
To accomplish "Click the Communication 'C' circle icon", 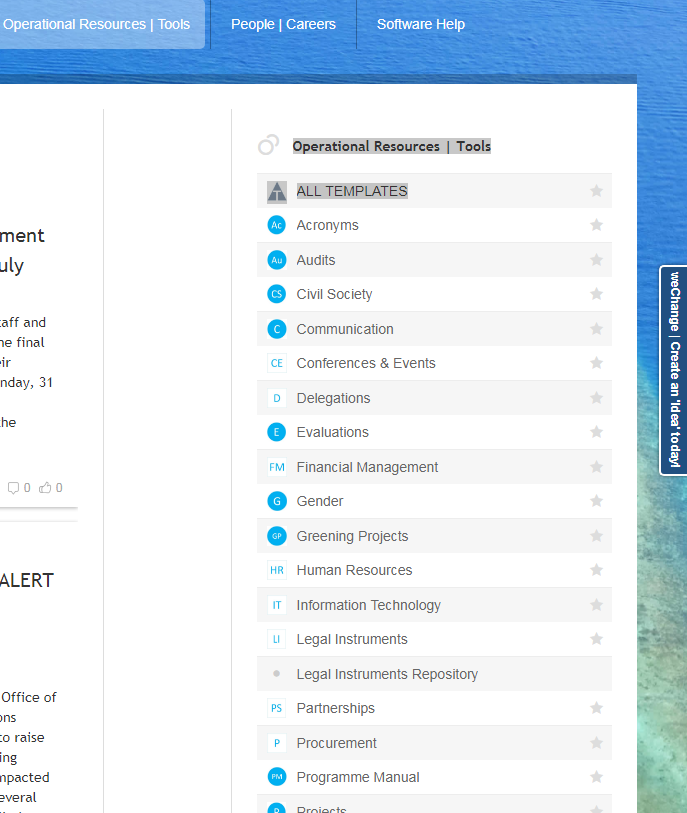I will pos(277,329).
